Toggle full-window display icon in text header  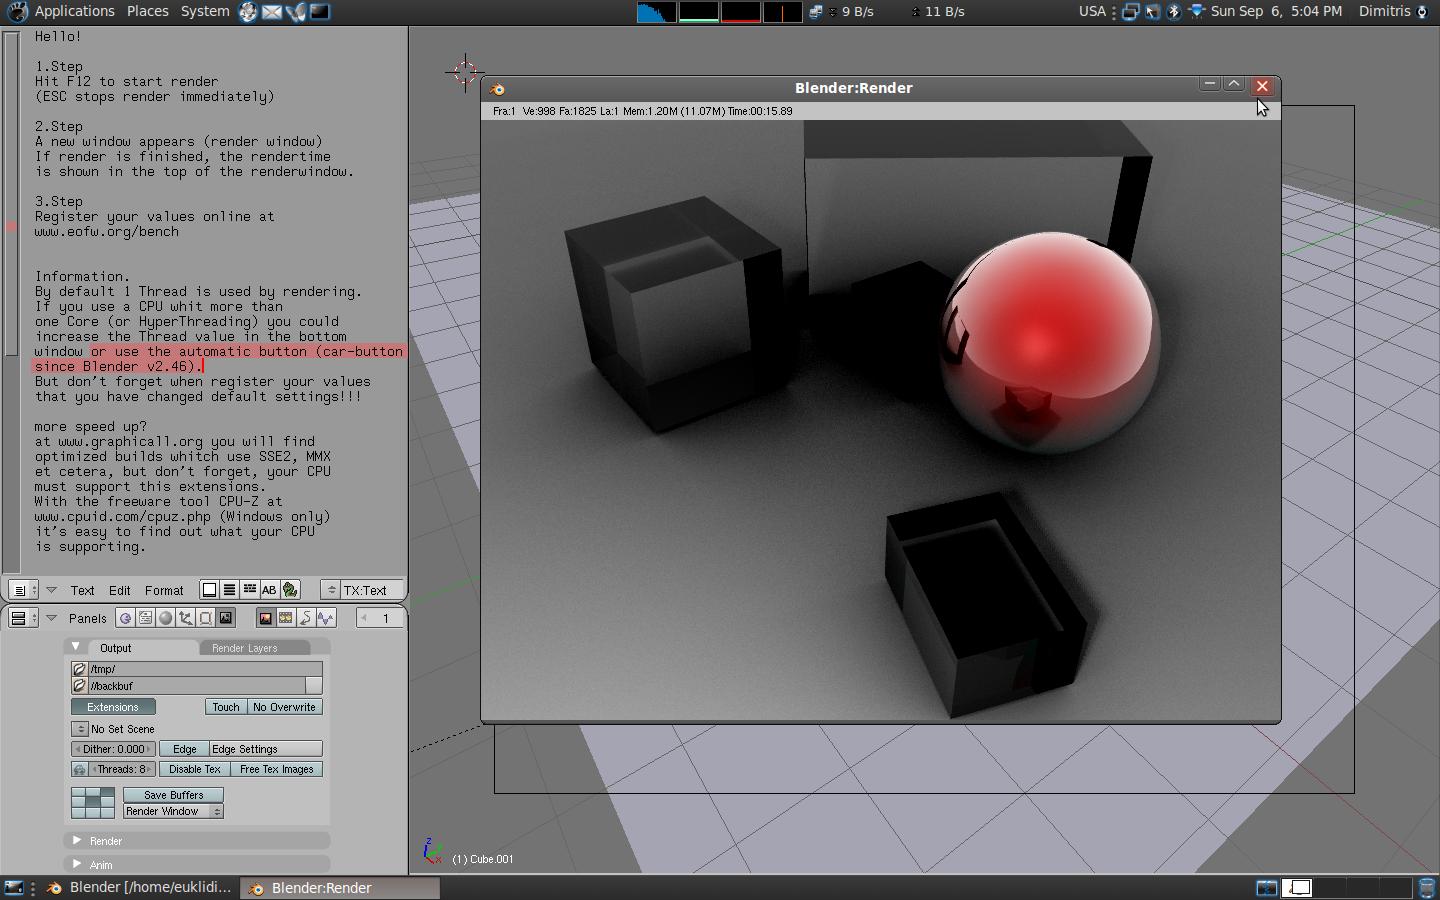coord(209,590)
